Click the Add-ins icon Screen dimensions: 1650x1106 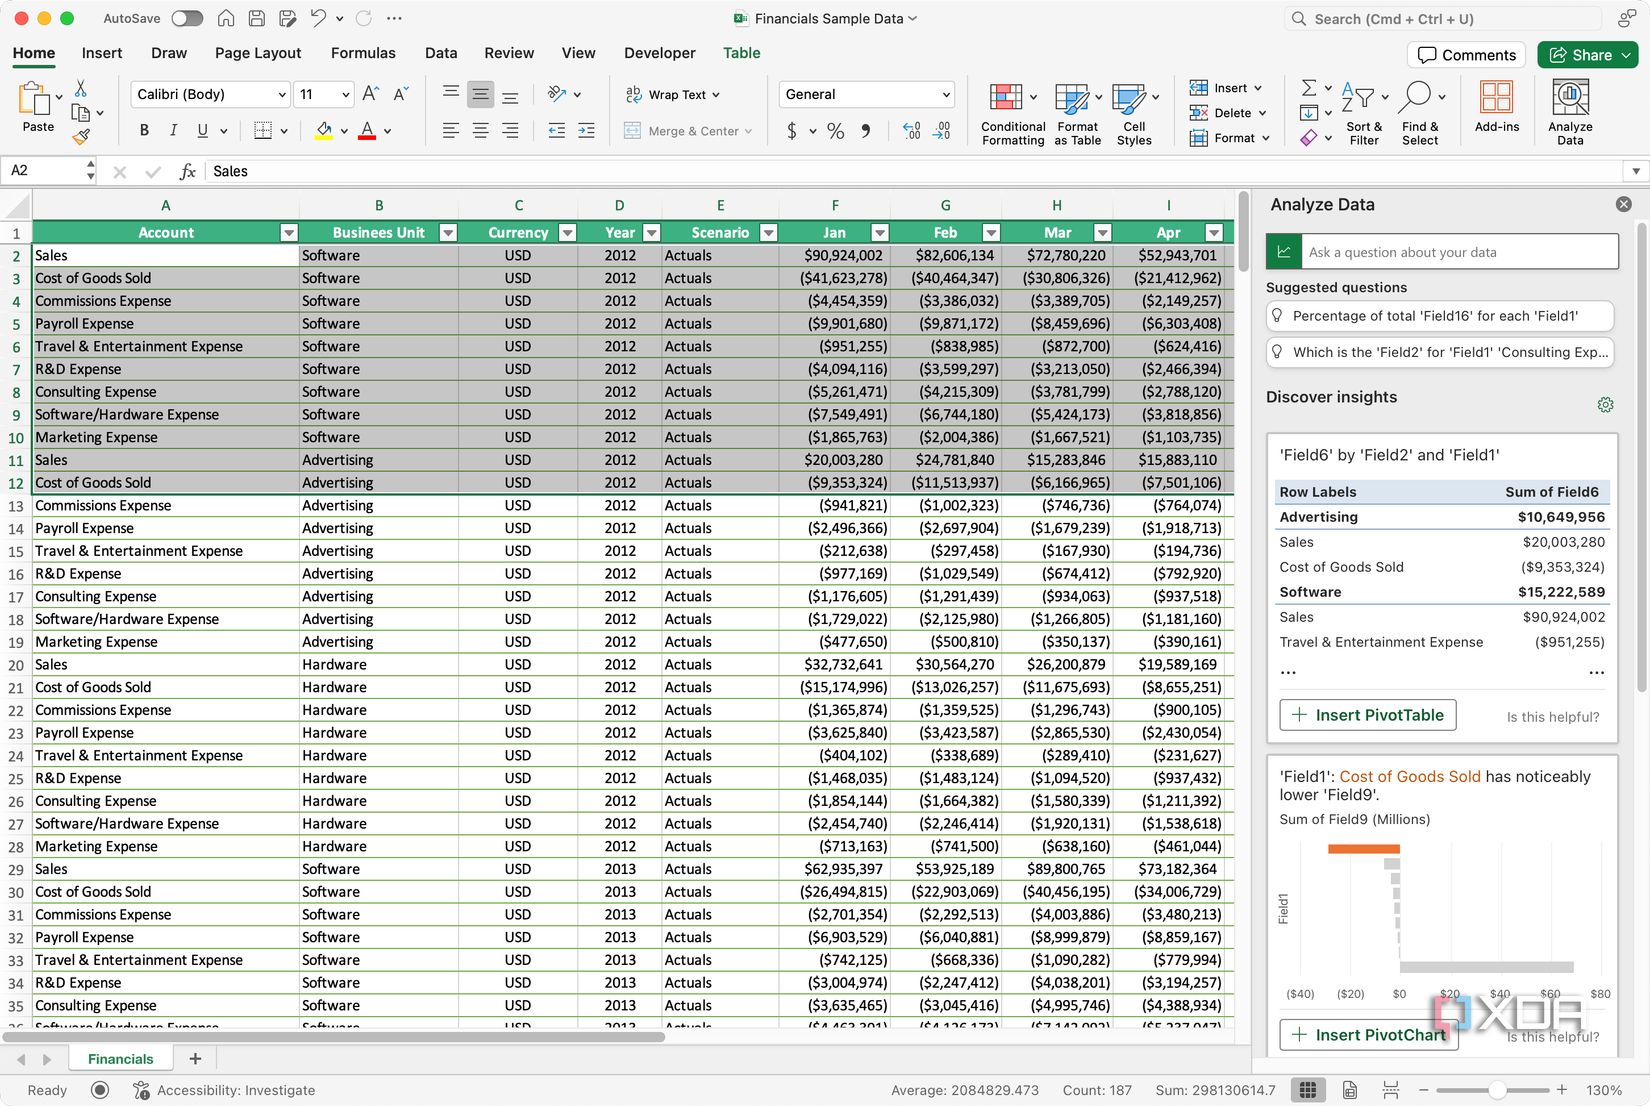click(x=1496, y=98)
